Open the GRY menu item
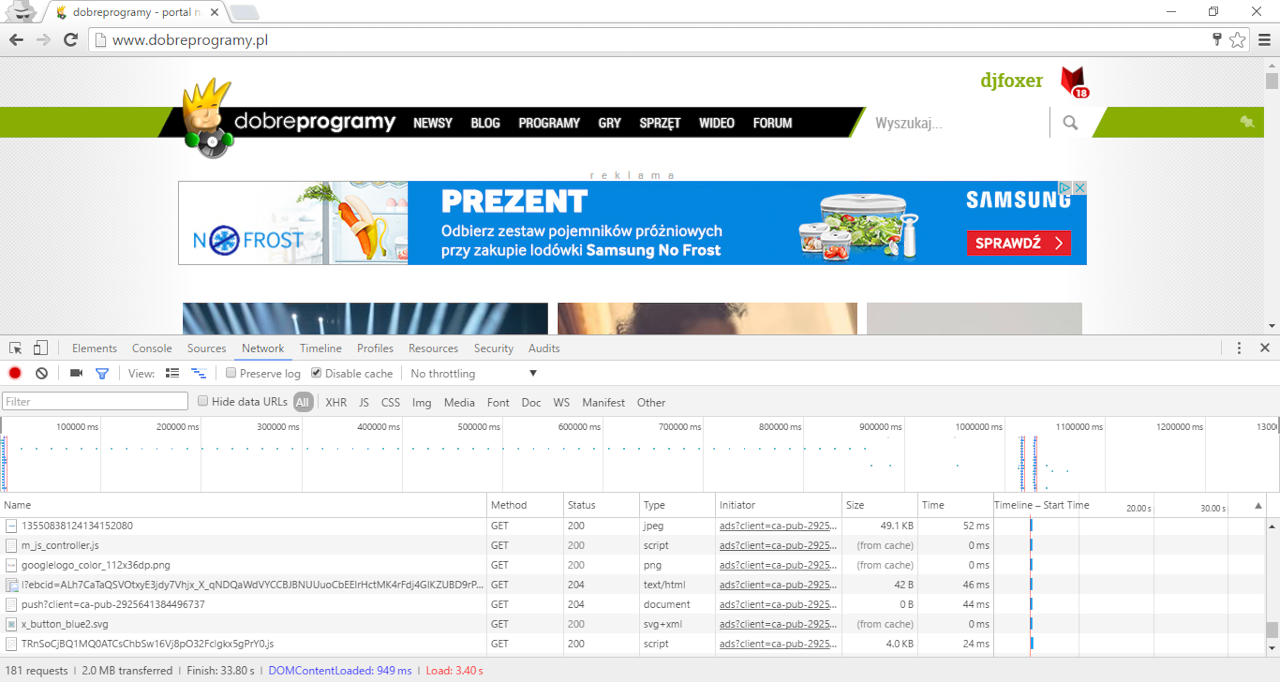Viewport: 1280px width, 682px height. 610,123
